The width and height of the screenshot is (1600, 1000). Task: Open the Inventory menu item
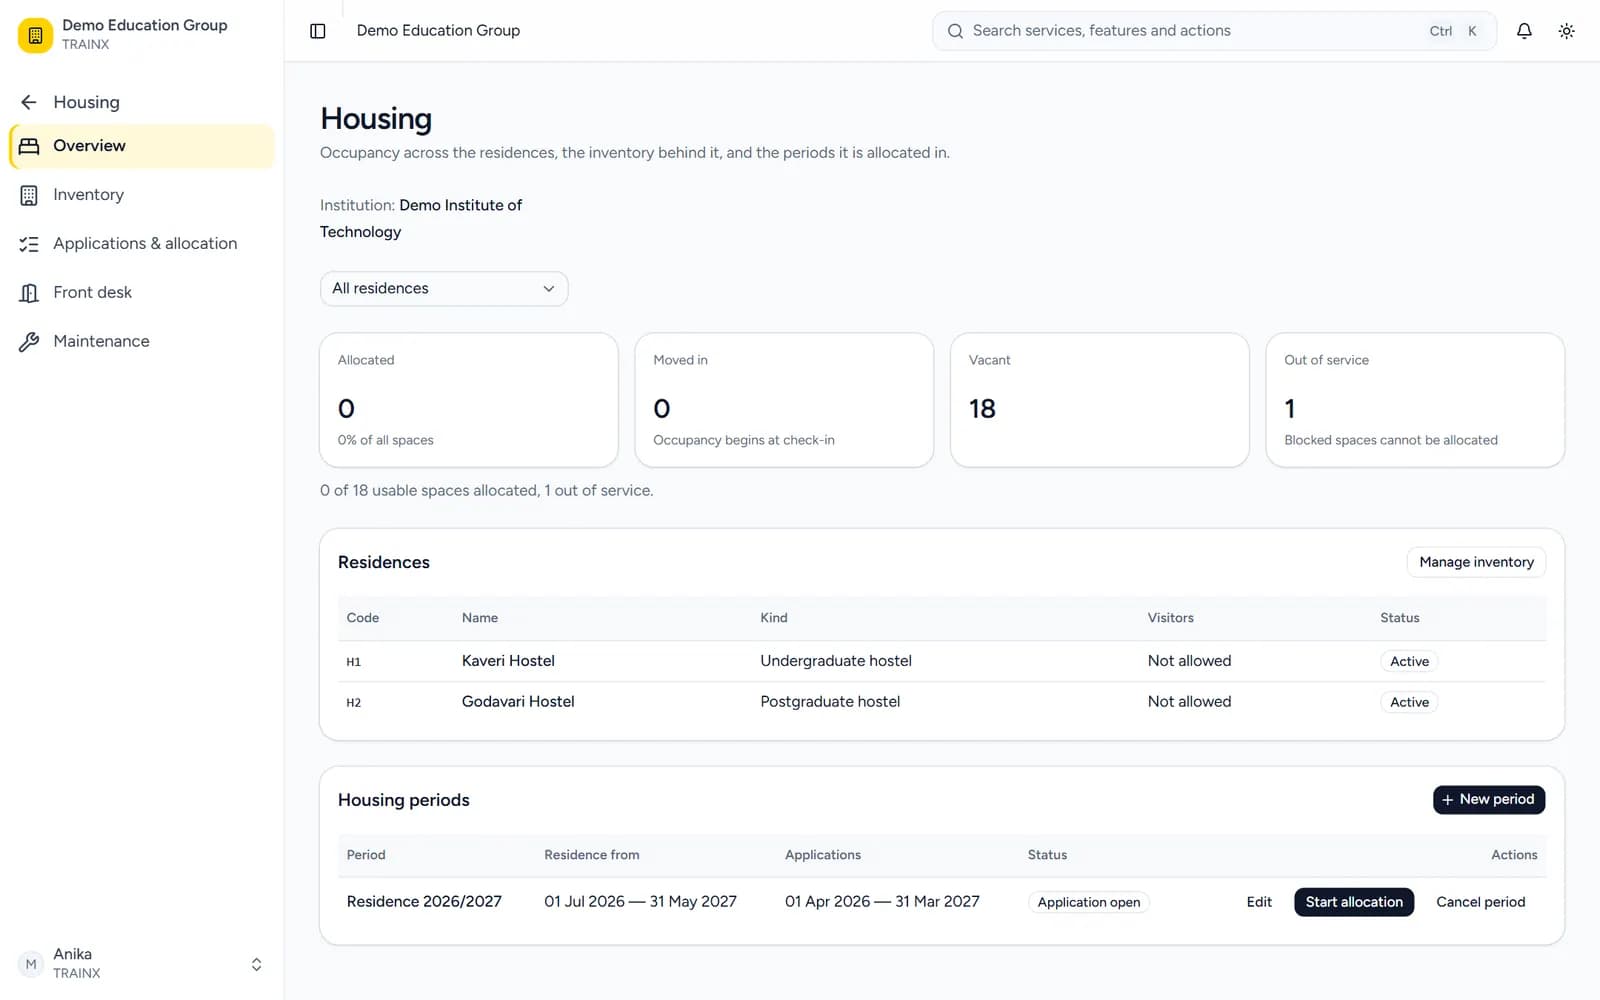coord(142,195)
